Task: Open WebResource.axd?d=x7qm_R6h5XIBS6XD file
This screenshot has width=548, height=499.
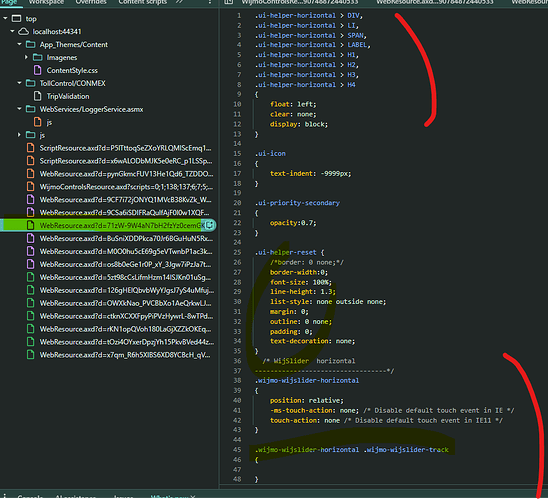Action: [x=125, y=355]
